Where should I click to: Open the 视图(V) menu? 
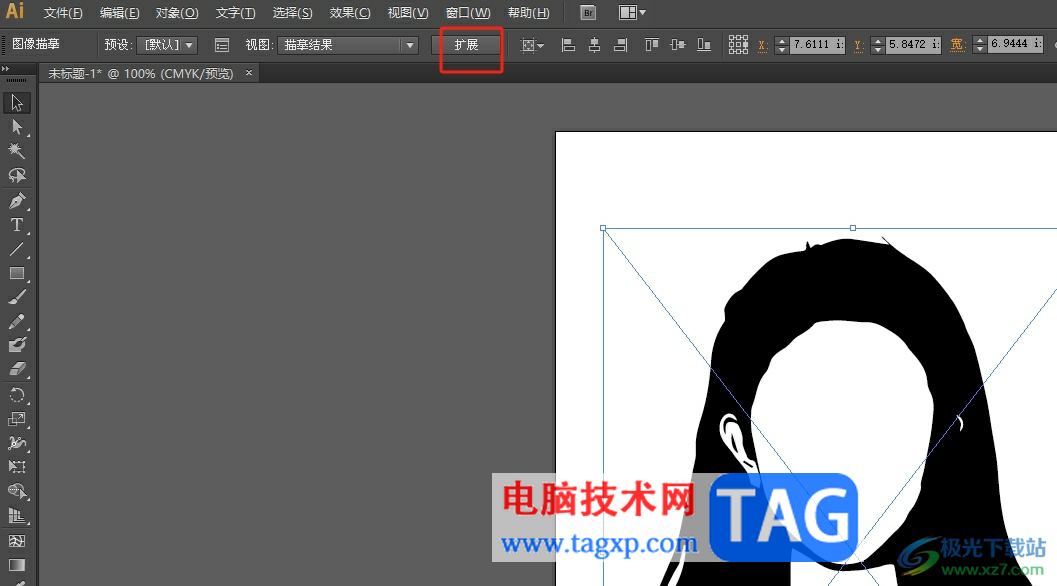[x=408, y=13]
